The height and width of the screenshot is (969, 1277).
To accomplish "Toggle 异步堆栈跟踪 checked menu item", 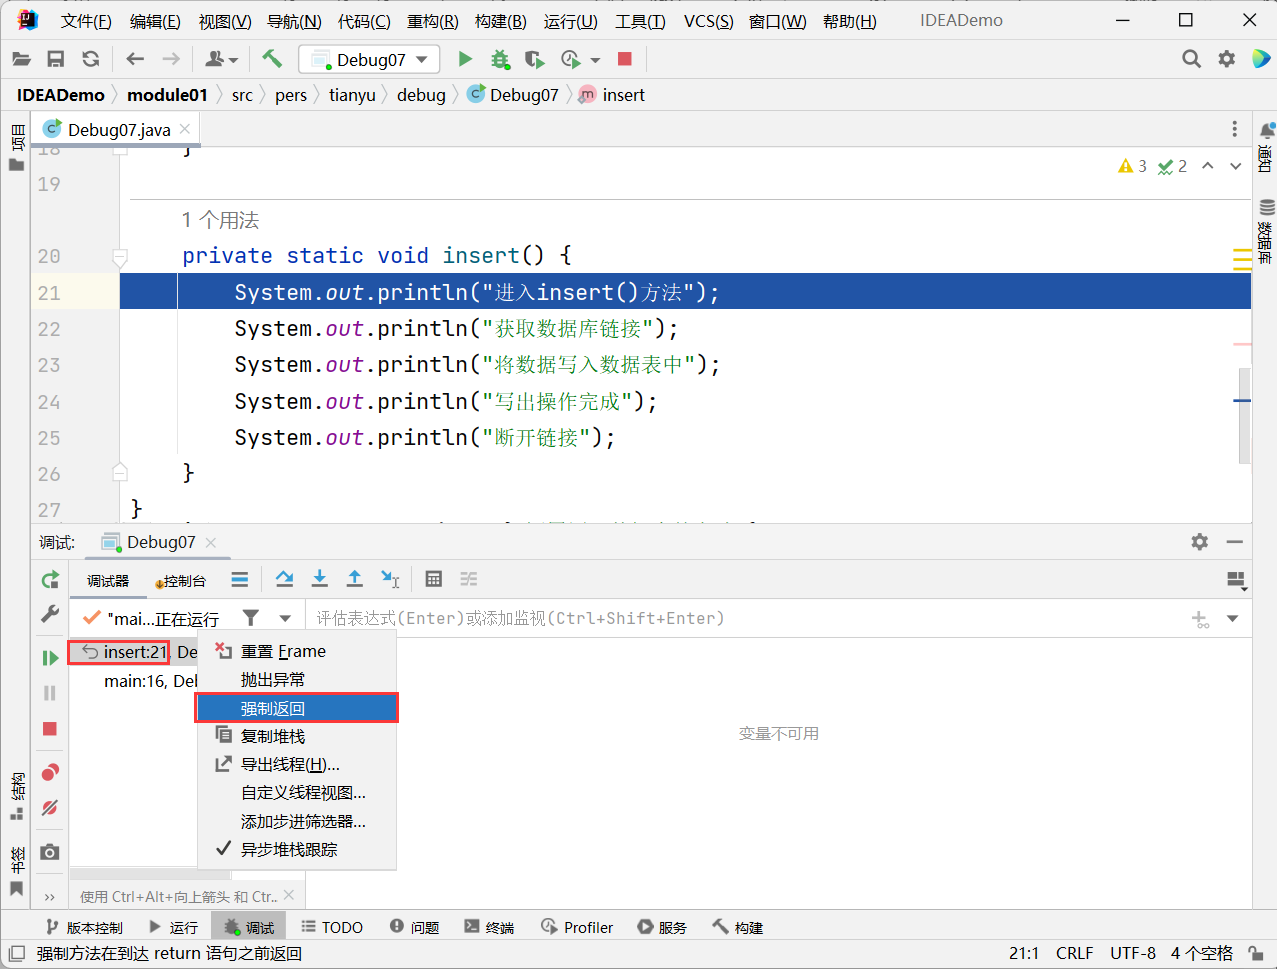I will [288, 849].
